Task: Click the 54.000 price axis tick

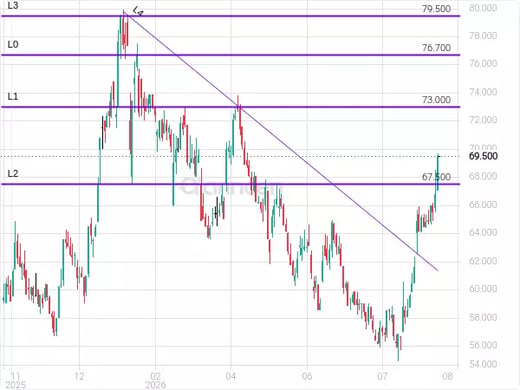Action: [x=483, y=364]
